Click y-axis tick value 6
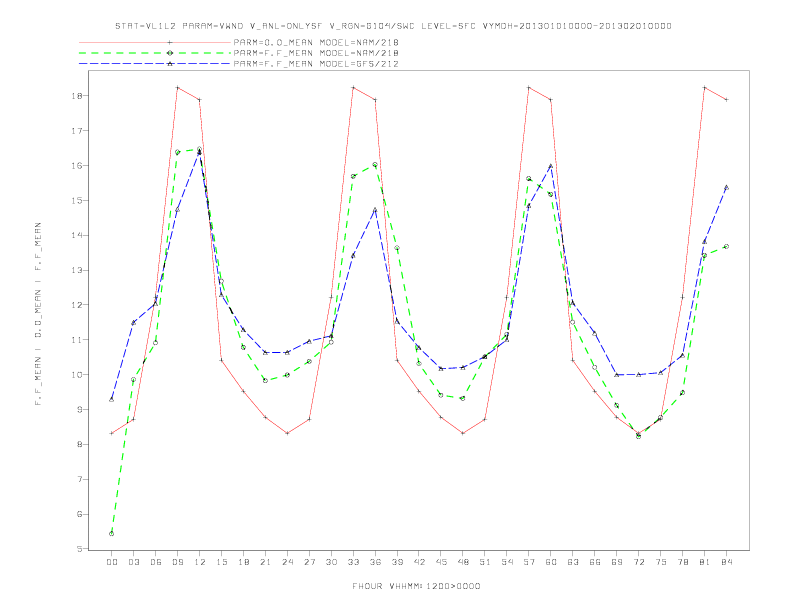This screenshot has width=792, height=612. point(80,514)
